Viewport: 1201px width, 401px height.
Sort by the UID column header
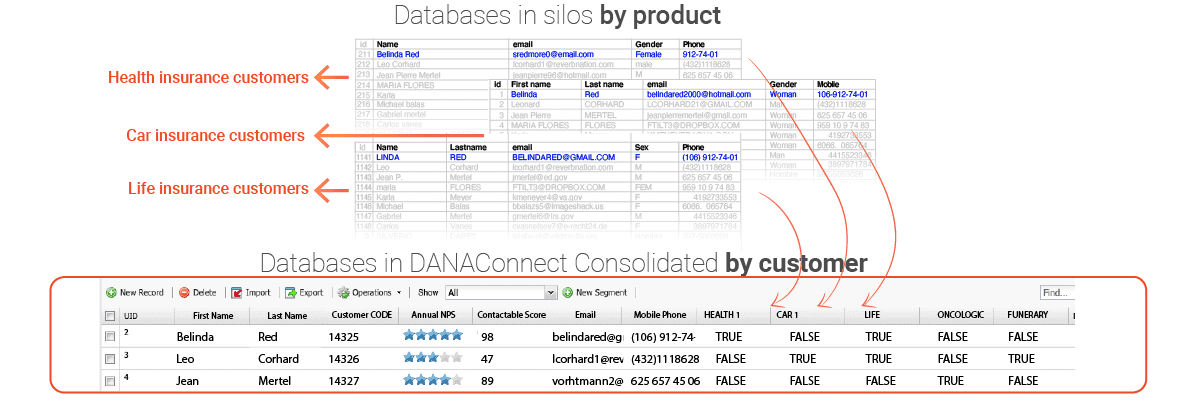(131, 316)
